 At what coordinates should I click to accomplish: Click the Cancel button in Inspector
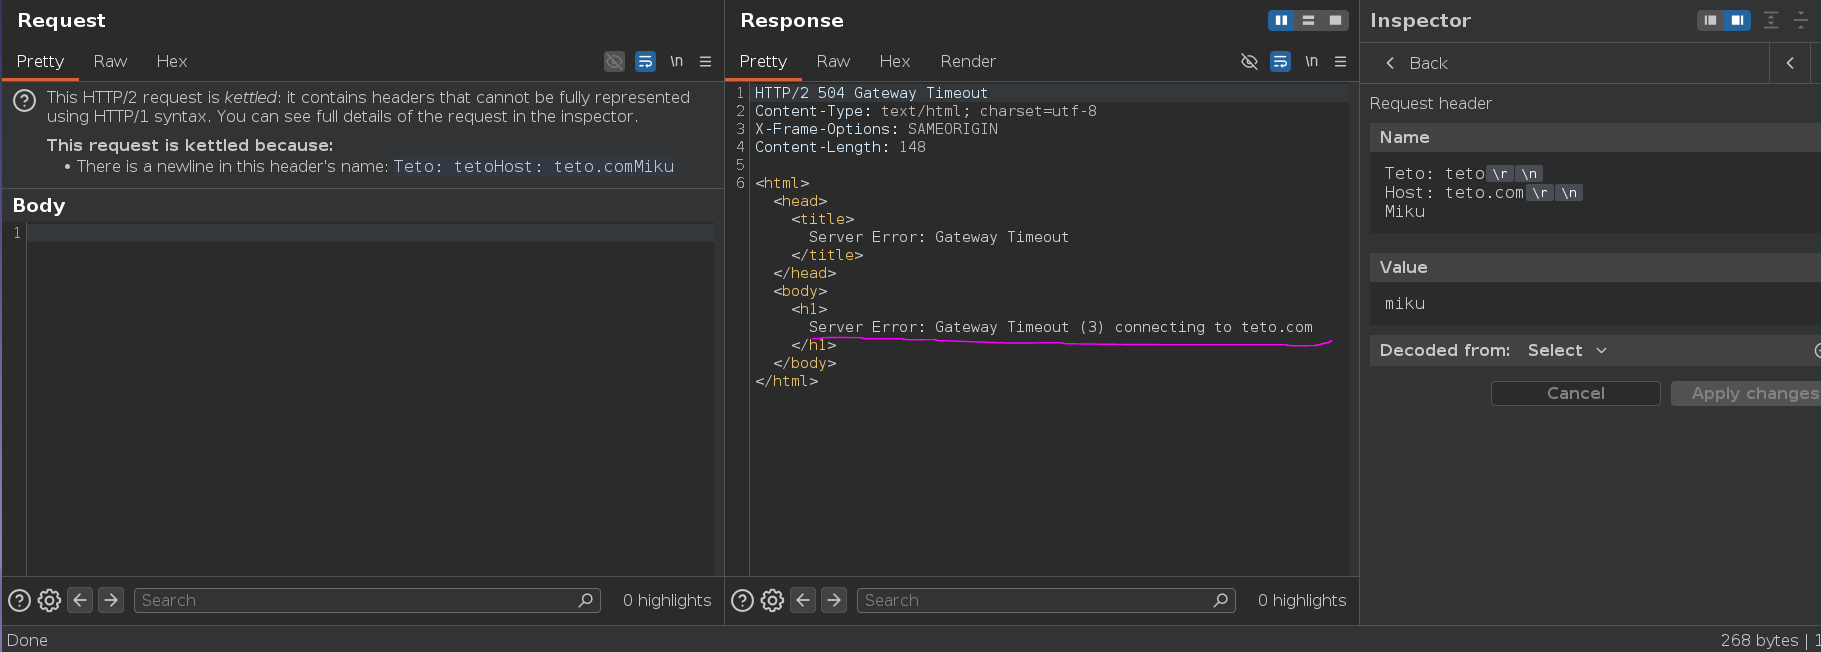1576,394
